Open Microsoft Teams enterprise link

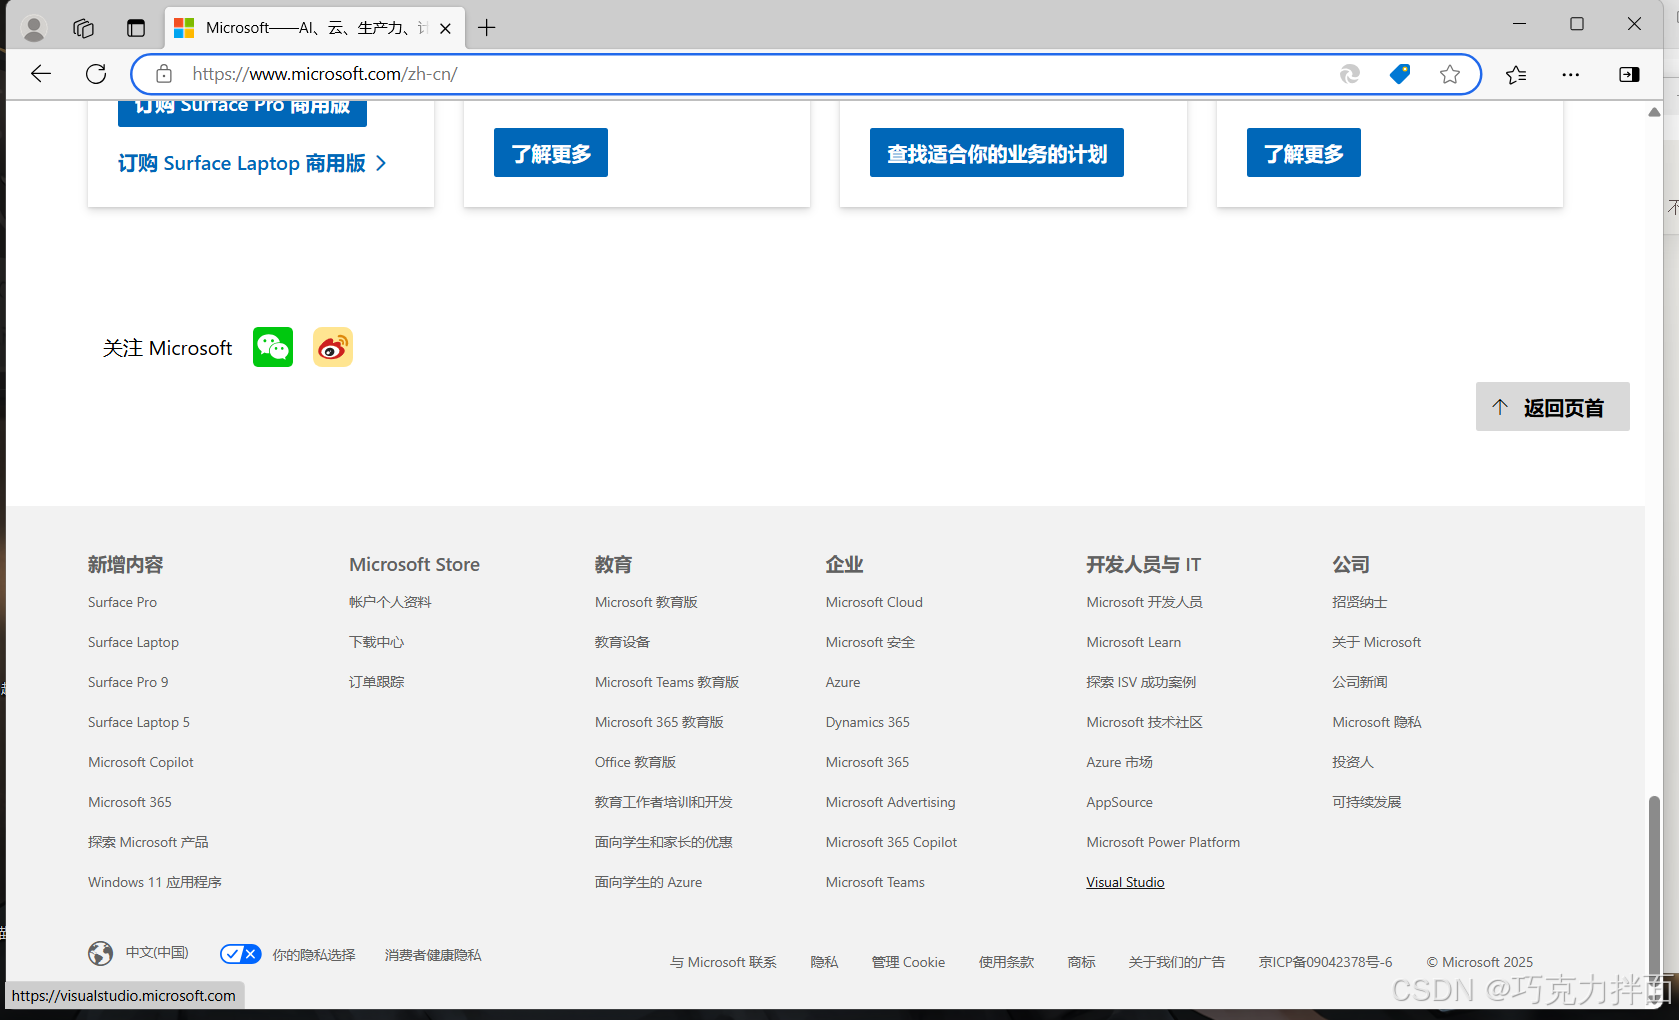875,882
